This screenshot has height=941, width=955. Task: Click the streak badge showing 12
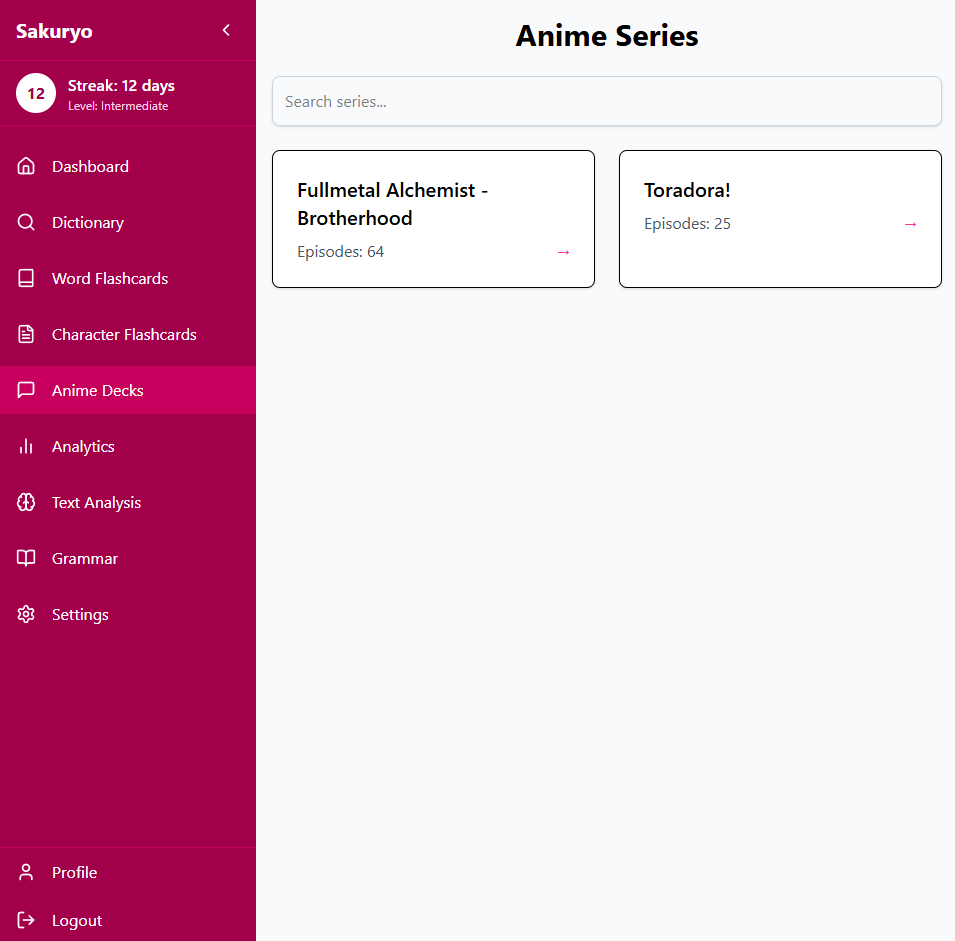pyautogui.click(x=36, y=94)
